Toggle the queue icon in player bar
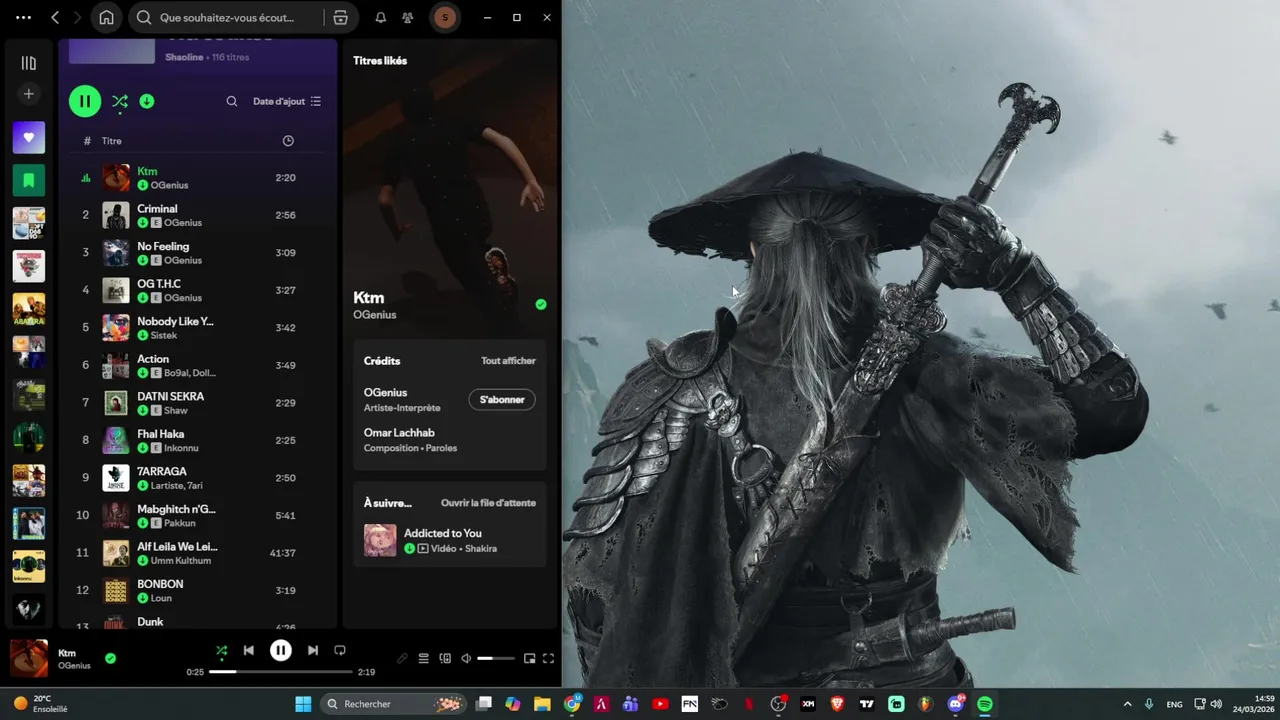The height and width of the screenshot is (720, 1280). point(424,659)
